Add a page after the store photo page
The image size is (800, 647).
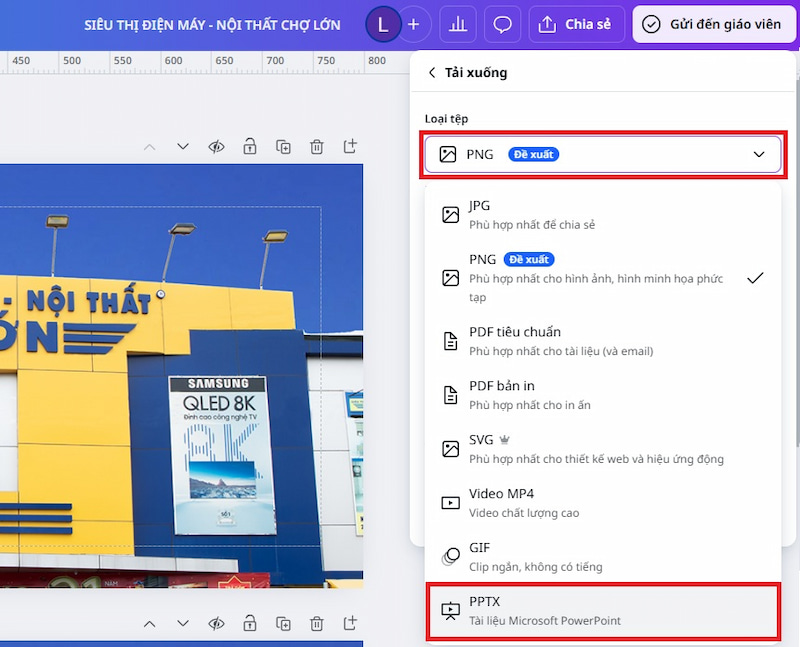[350, 147]
